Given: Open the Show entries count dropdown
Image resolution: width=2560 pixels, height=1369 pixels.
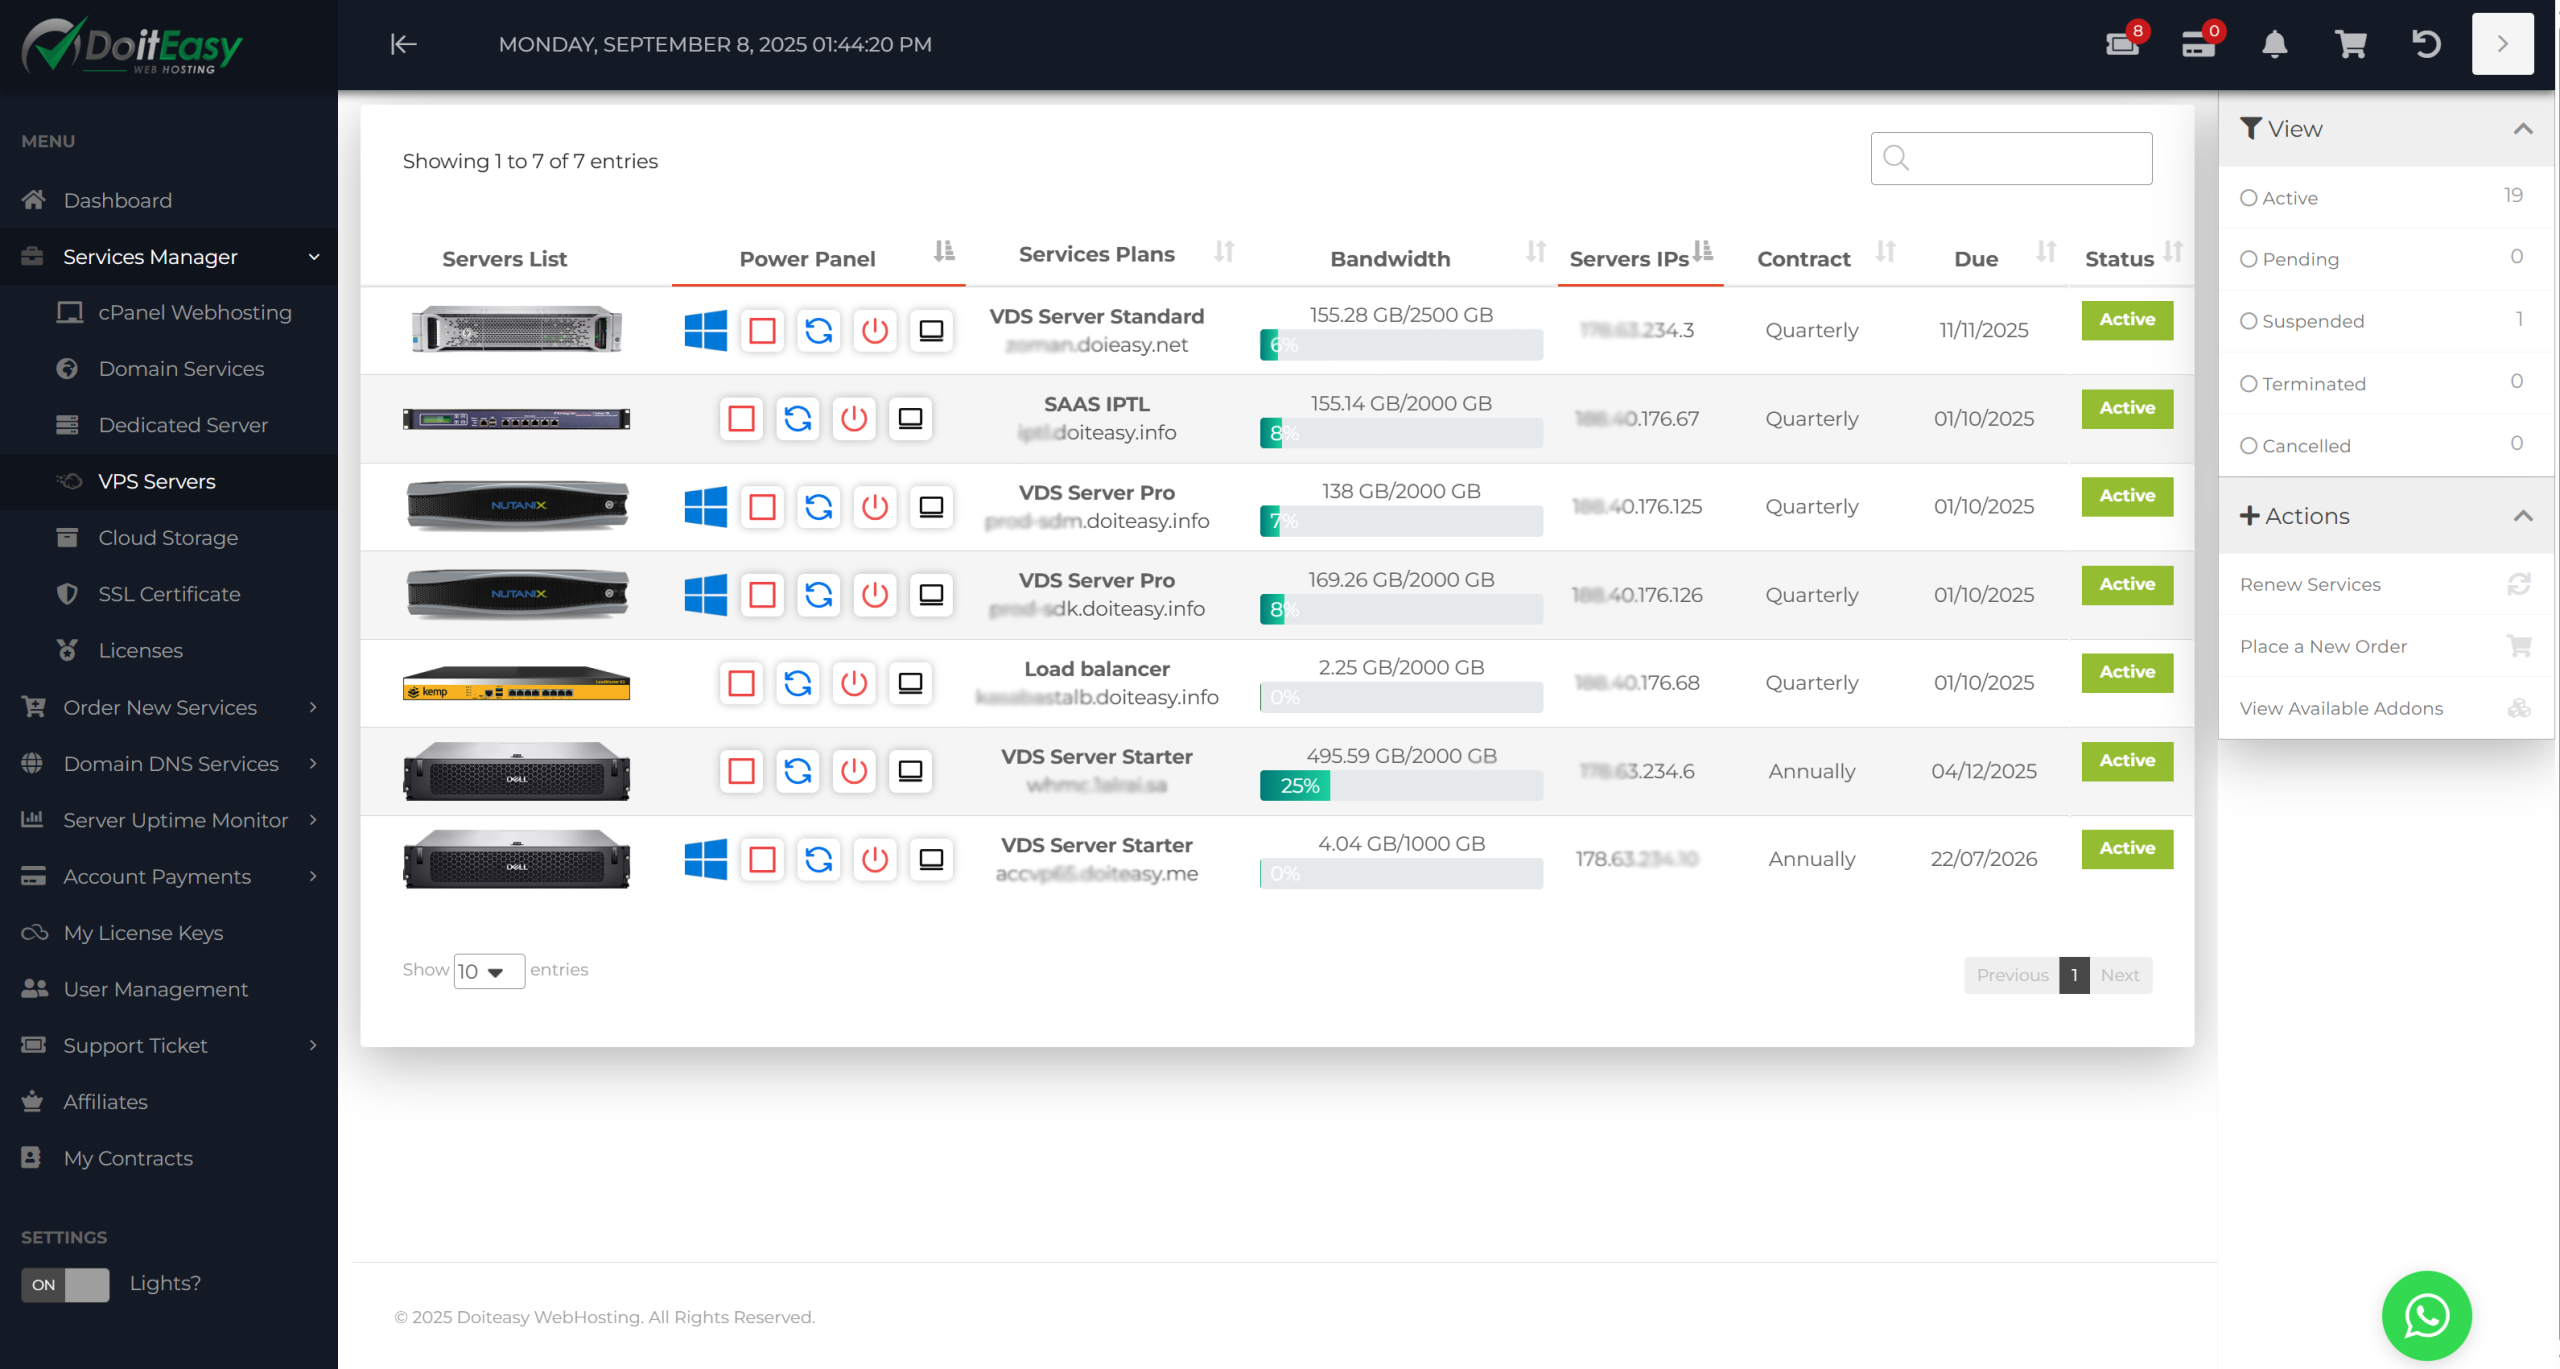Looking at the screenshot, I should (x=488, y=971).
